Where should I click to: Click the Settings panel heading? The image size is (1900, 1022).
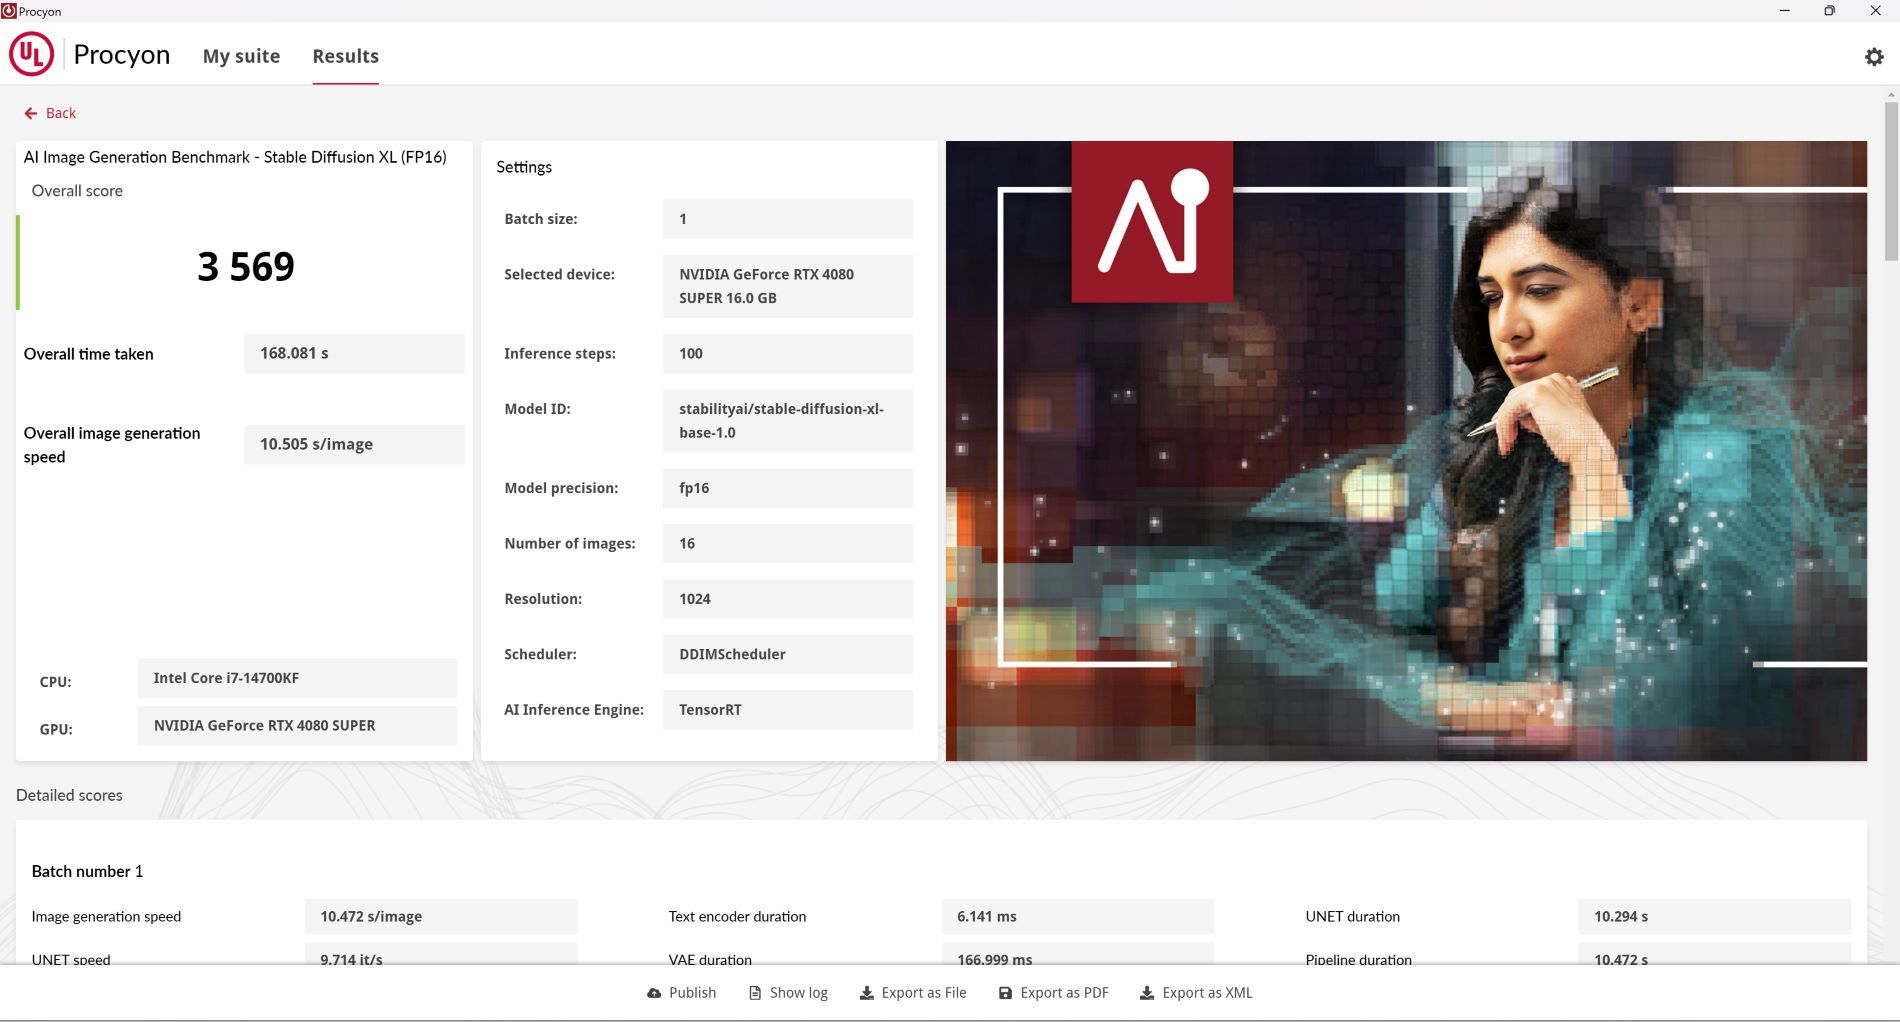[524, 167]
